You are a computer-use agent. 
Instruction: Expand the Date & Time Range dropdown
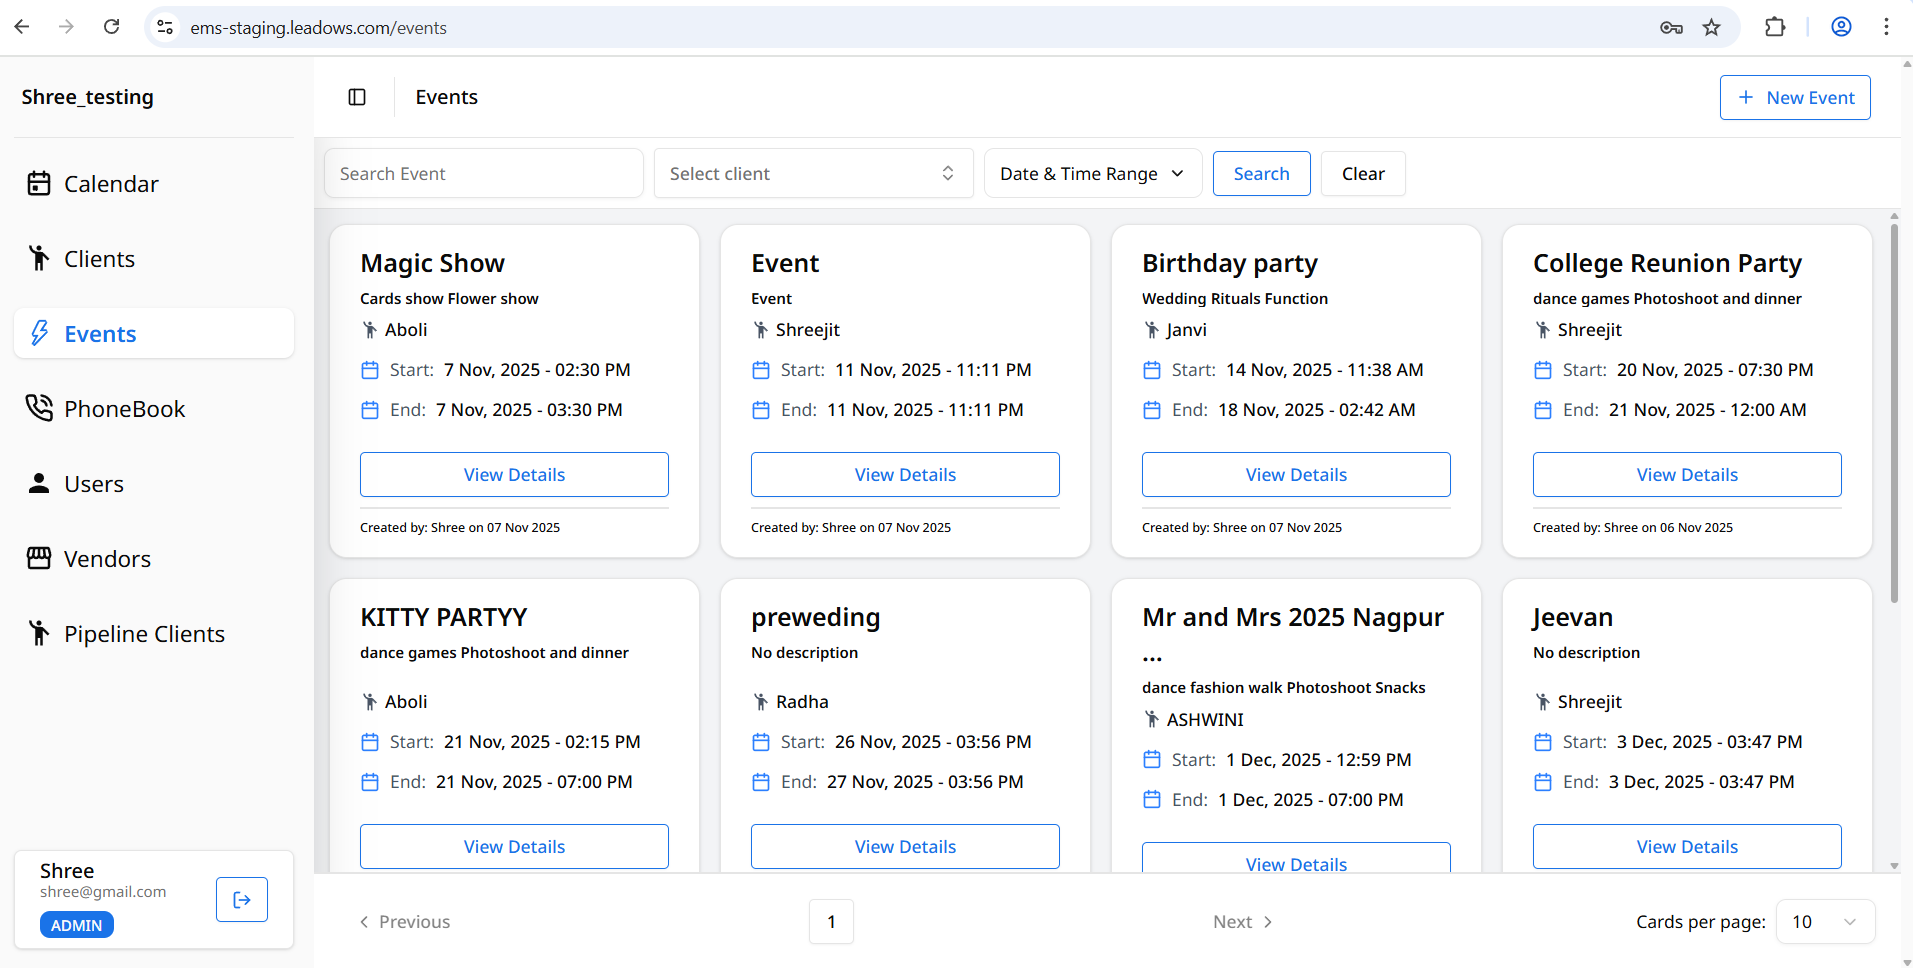click(1092, 174)
